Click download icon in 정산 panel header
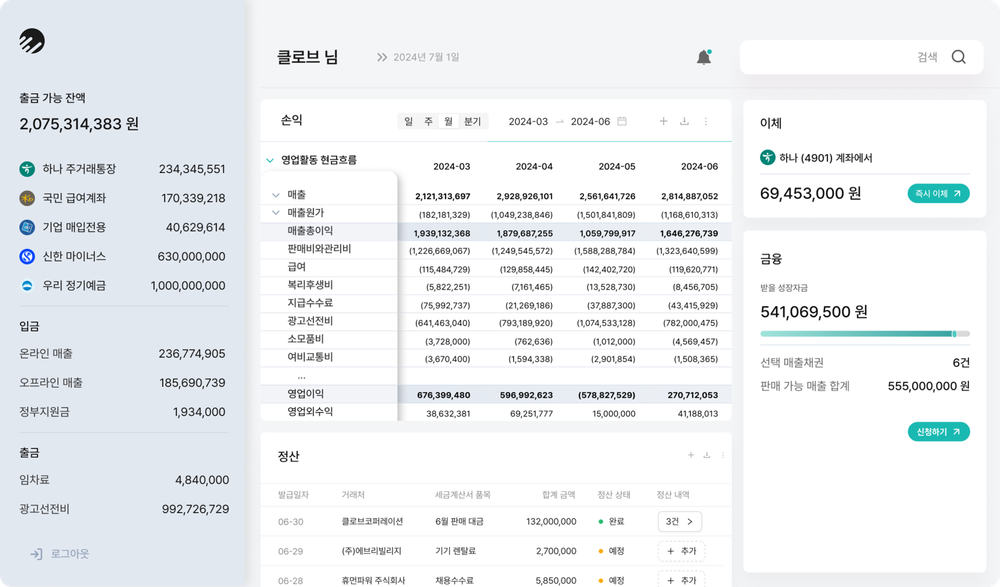 click(x=707, y=455)
